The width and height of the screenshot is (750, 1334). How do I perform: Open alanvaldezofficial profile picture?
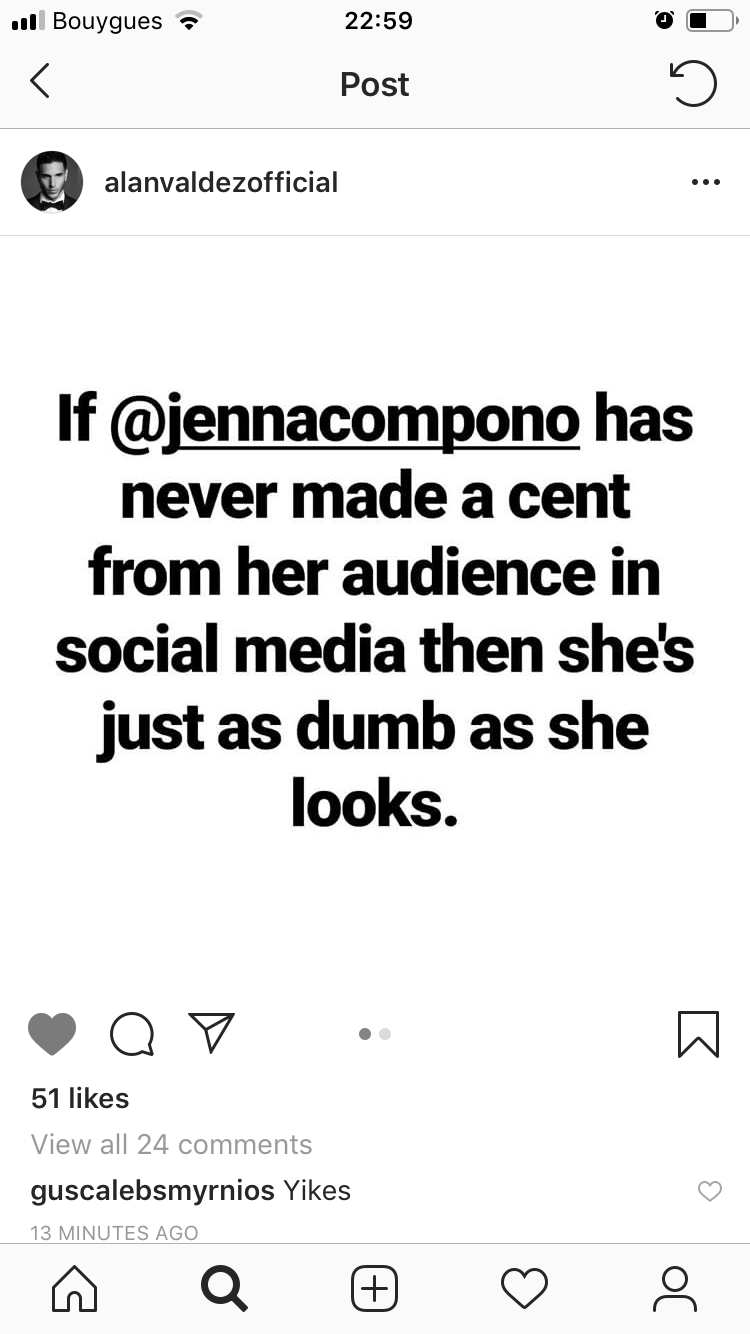pyautogui.click(x=52, y=182)
